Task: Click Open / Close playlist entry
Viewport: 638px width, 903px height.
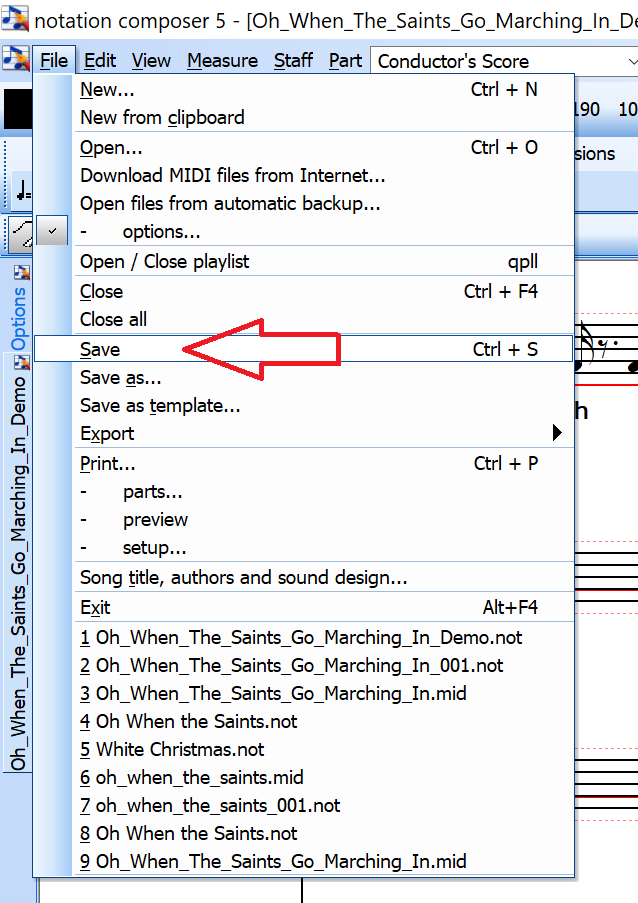Action: [164, 262]
